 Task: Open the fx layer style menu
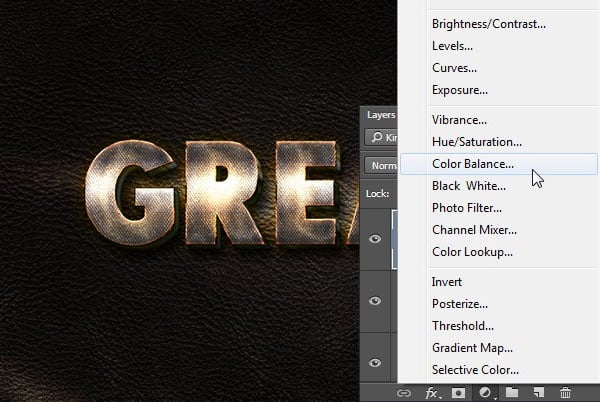point(433,393)
